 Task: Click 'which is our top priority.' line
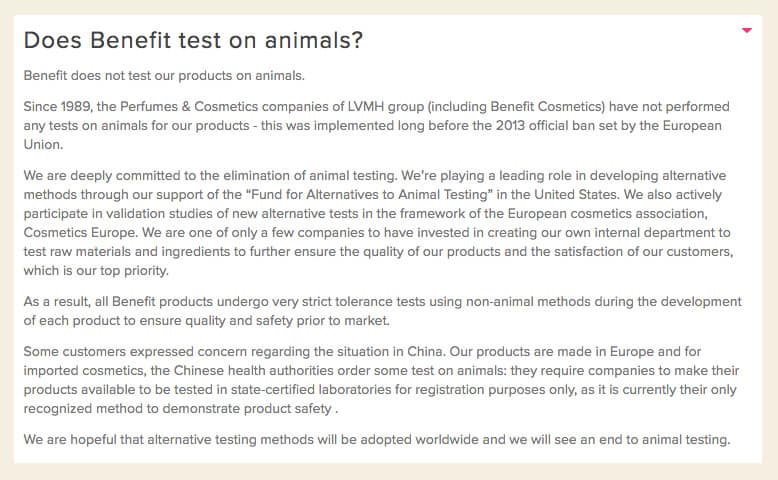(x=96, y=271)
